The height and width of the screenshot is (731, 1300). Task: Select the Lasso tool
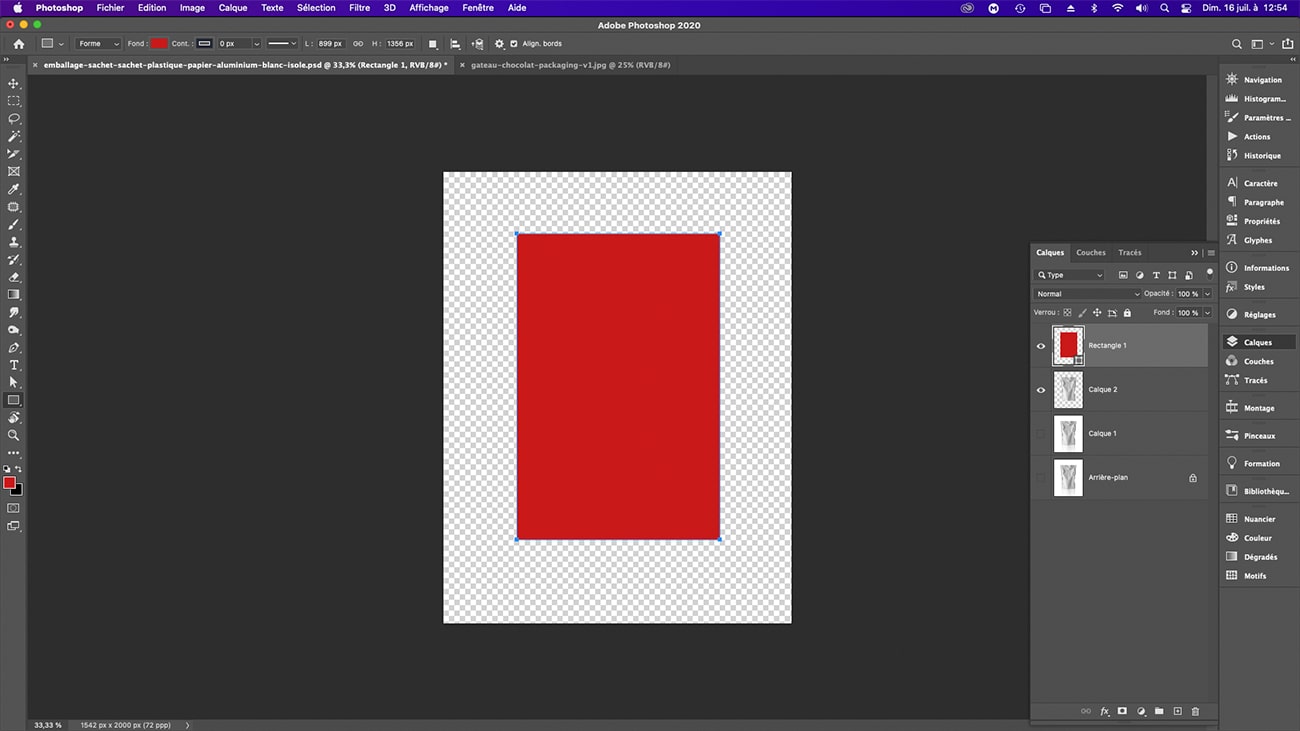[x=14, y=119]
